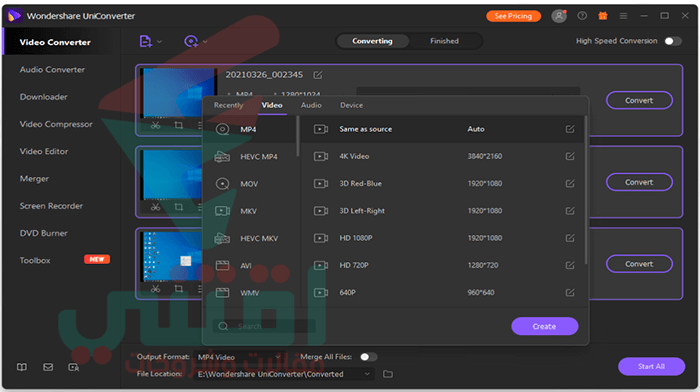
Task: Open the File Location dropdown
Action: pyautogui.click(x=284, y=374)
